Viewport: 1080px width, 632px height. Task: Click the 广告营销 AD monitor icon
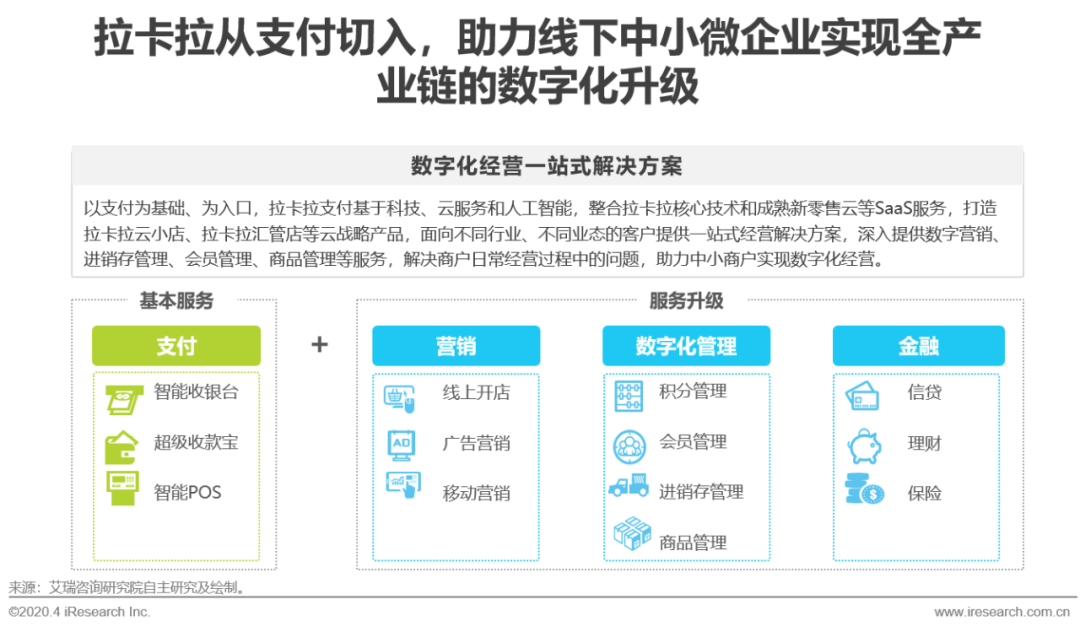pos(402,445)
